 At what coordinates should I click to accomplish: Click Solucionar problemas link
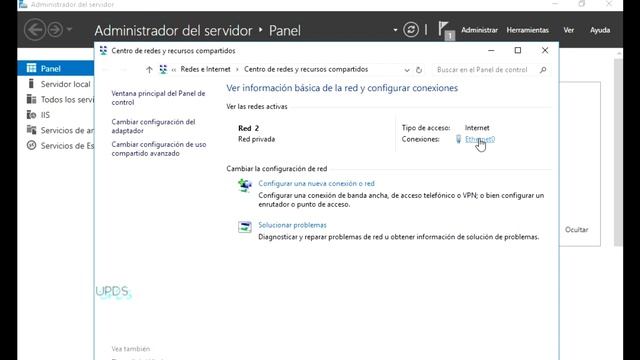pos(292,225)
